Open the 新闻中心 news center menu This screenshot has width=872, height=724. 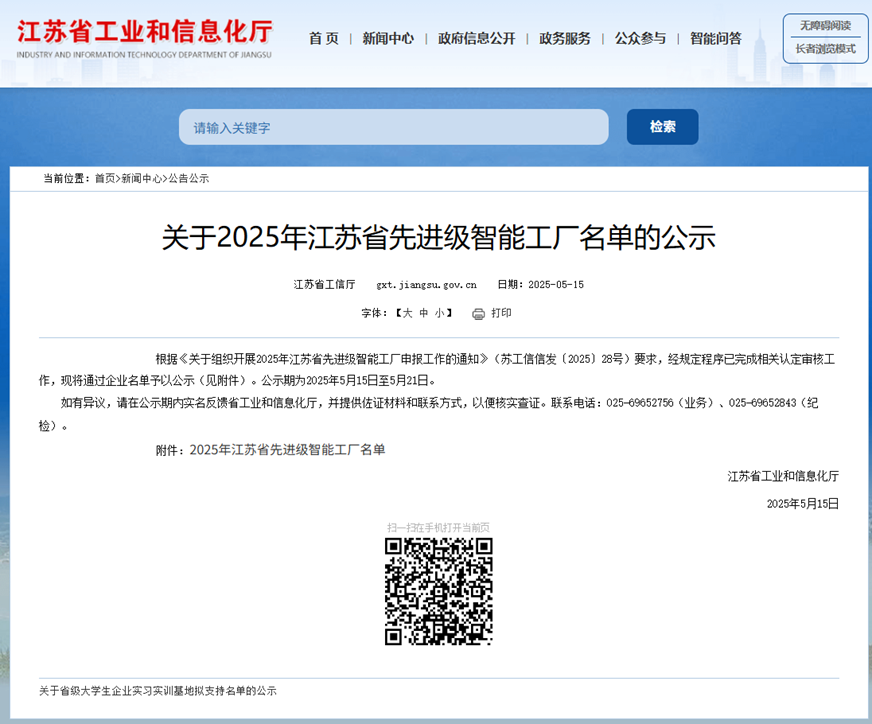pos(388,38)
